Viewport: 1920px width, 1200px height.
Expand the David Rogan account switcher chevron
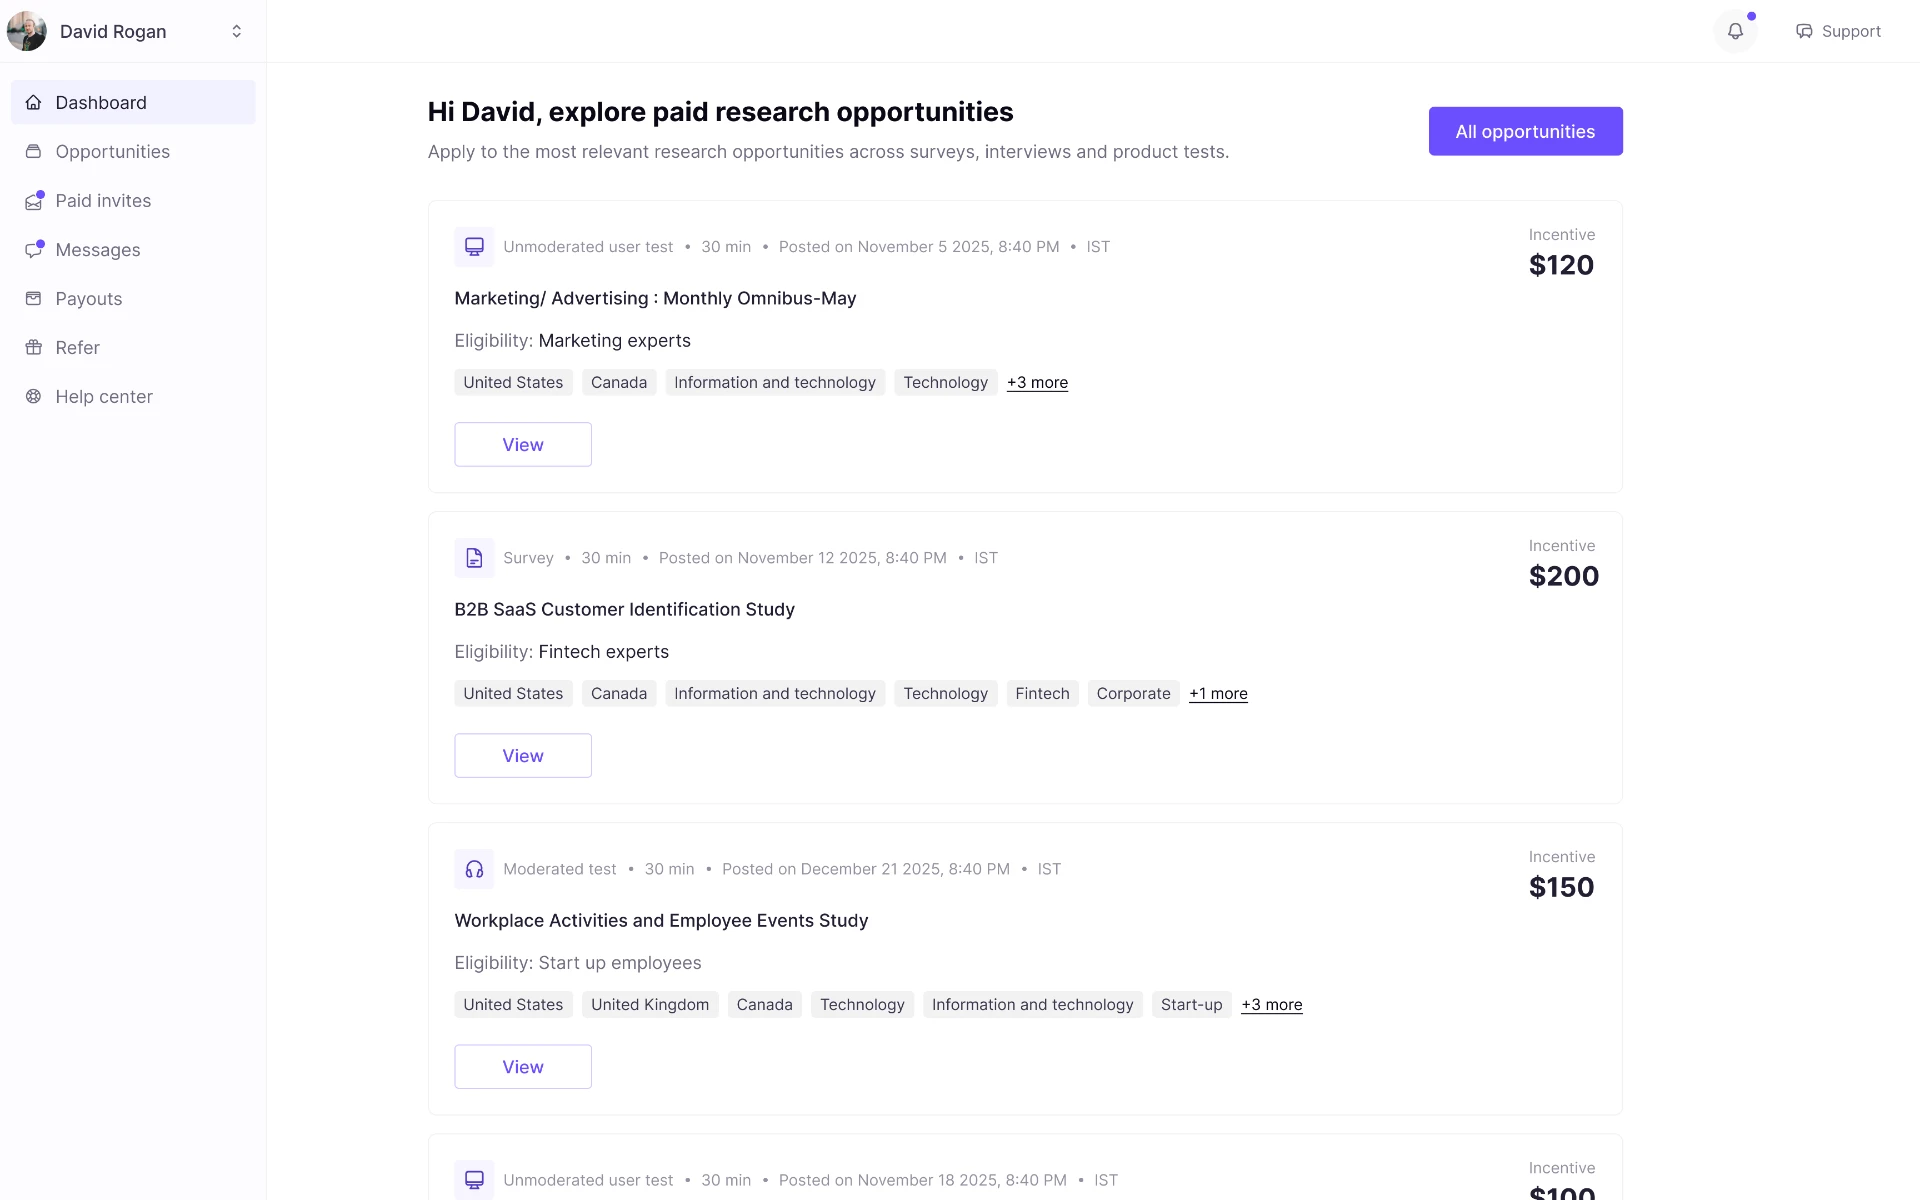(x=237, y=31)
